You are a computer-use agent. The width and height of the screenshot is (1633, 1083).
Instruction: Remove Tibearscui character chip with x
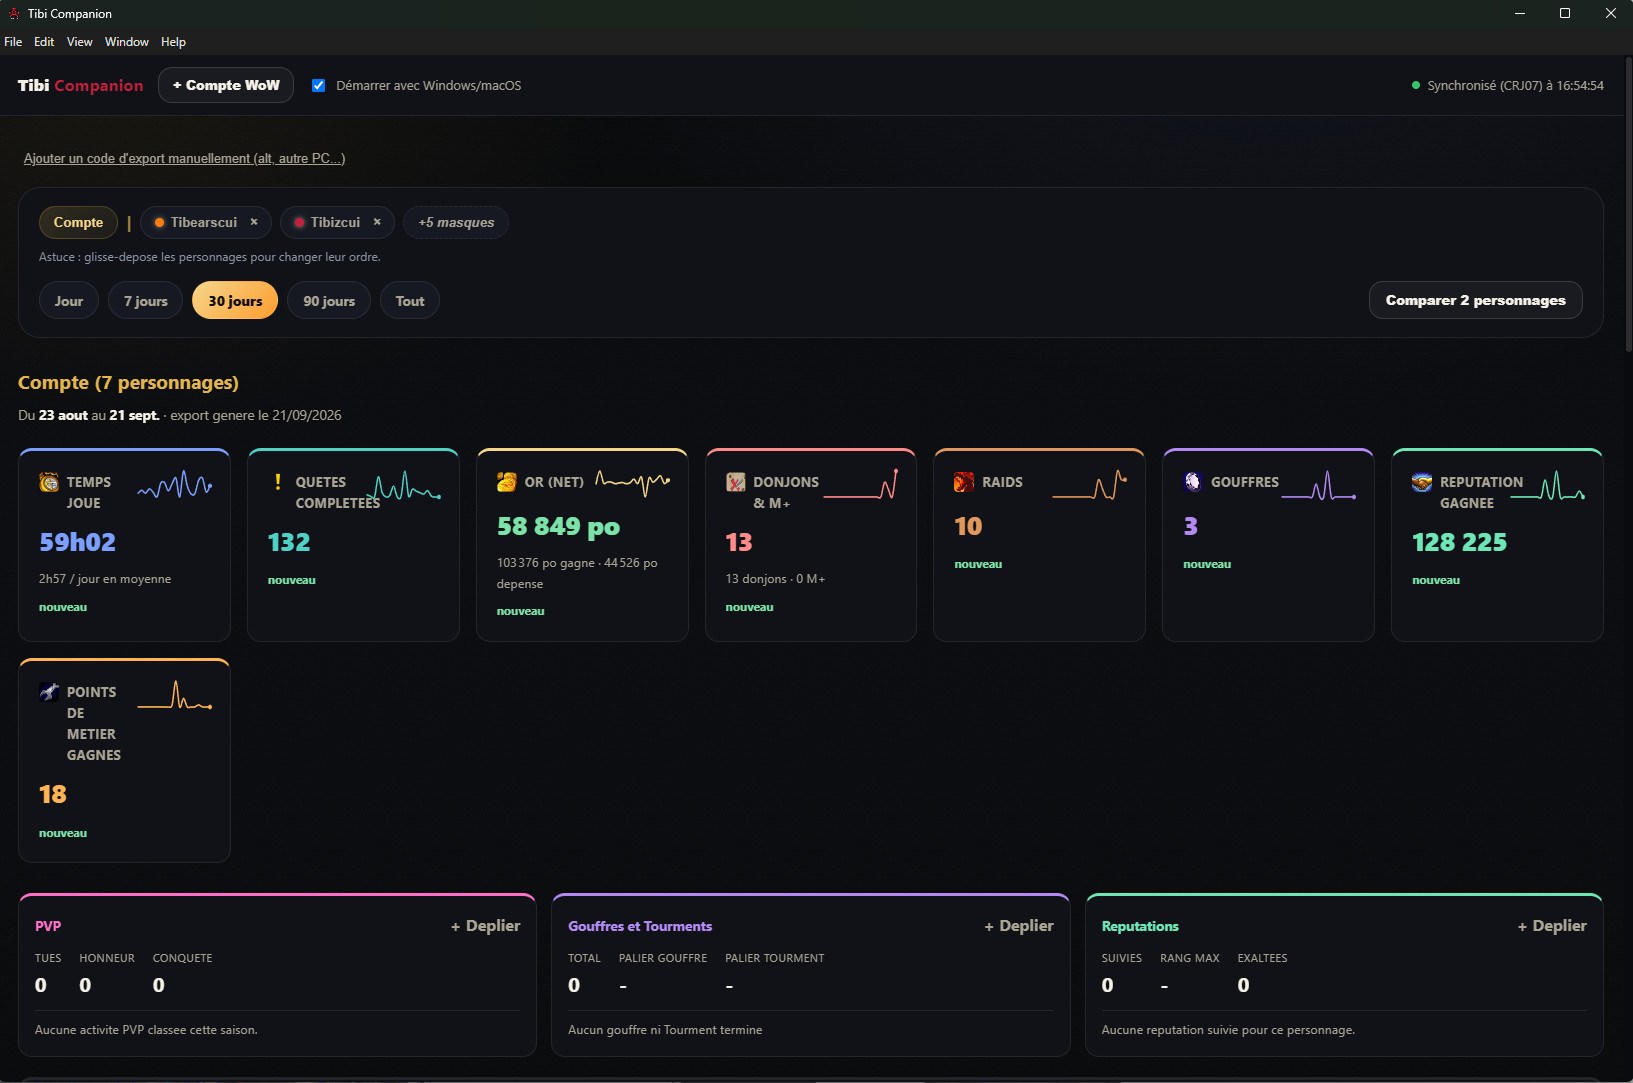(254, 222)
